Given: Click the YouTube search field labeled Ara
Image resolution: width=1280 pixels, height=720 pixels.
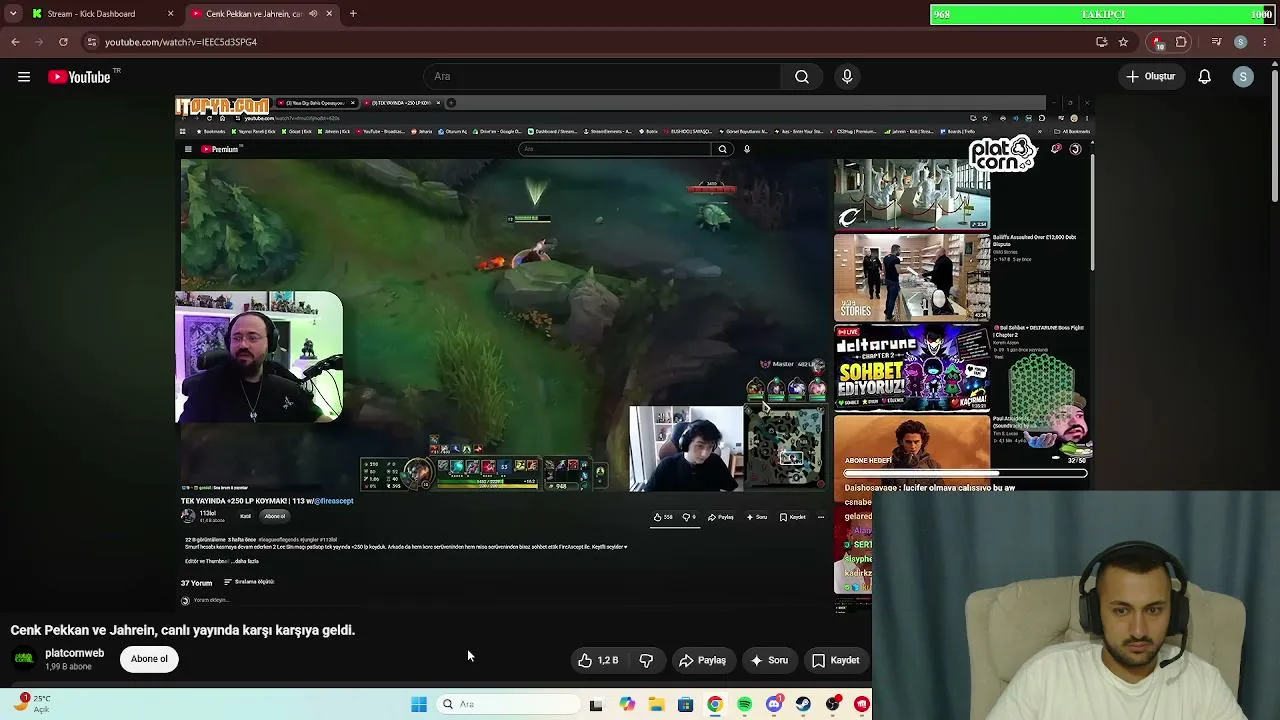Looking at the screenshot, I should pos(602,77).
